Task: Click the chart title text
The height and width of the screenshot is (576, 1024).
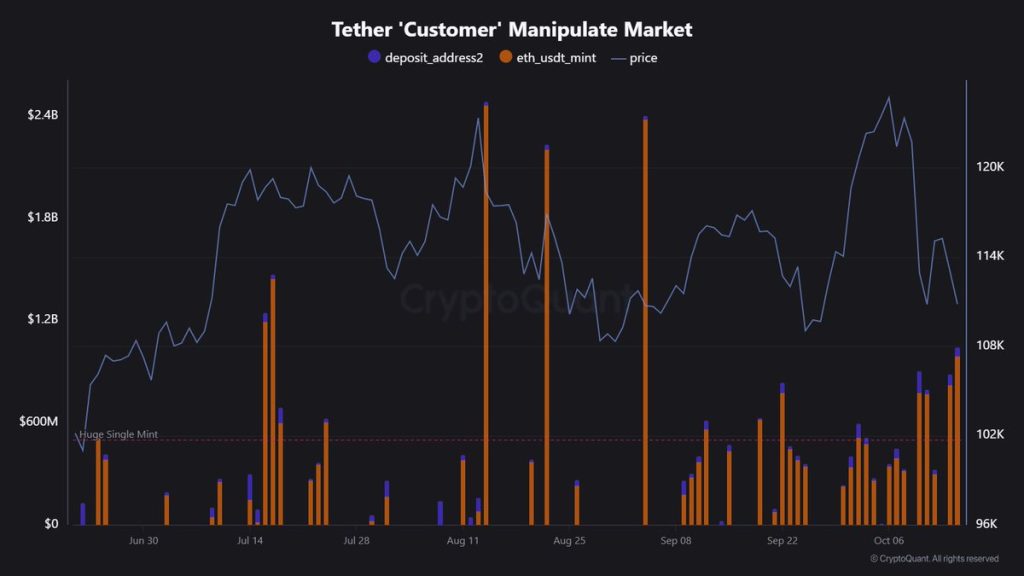Action: click(x=512, y=30)
